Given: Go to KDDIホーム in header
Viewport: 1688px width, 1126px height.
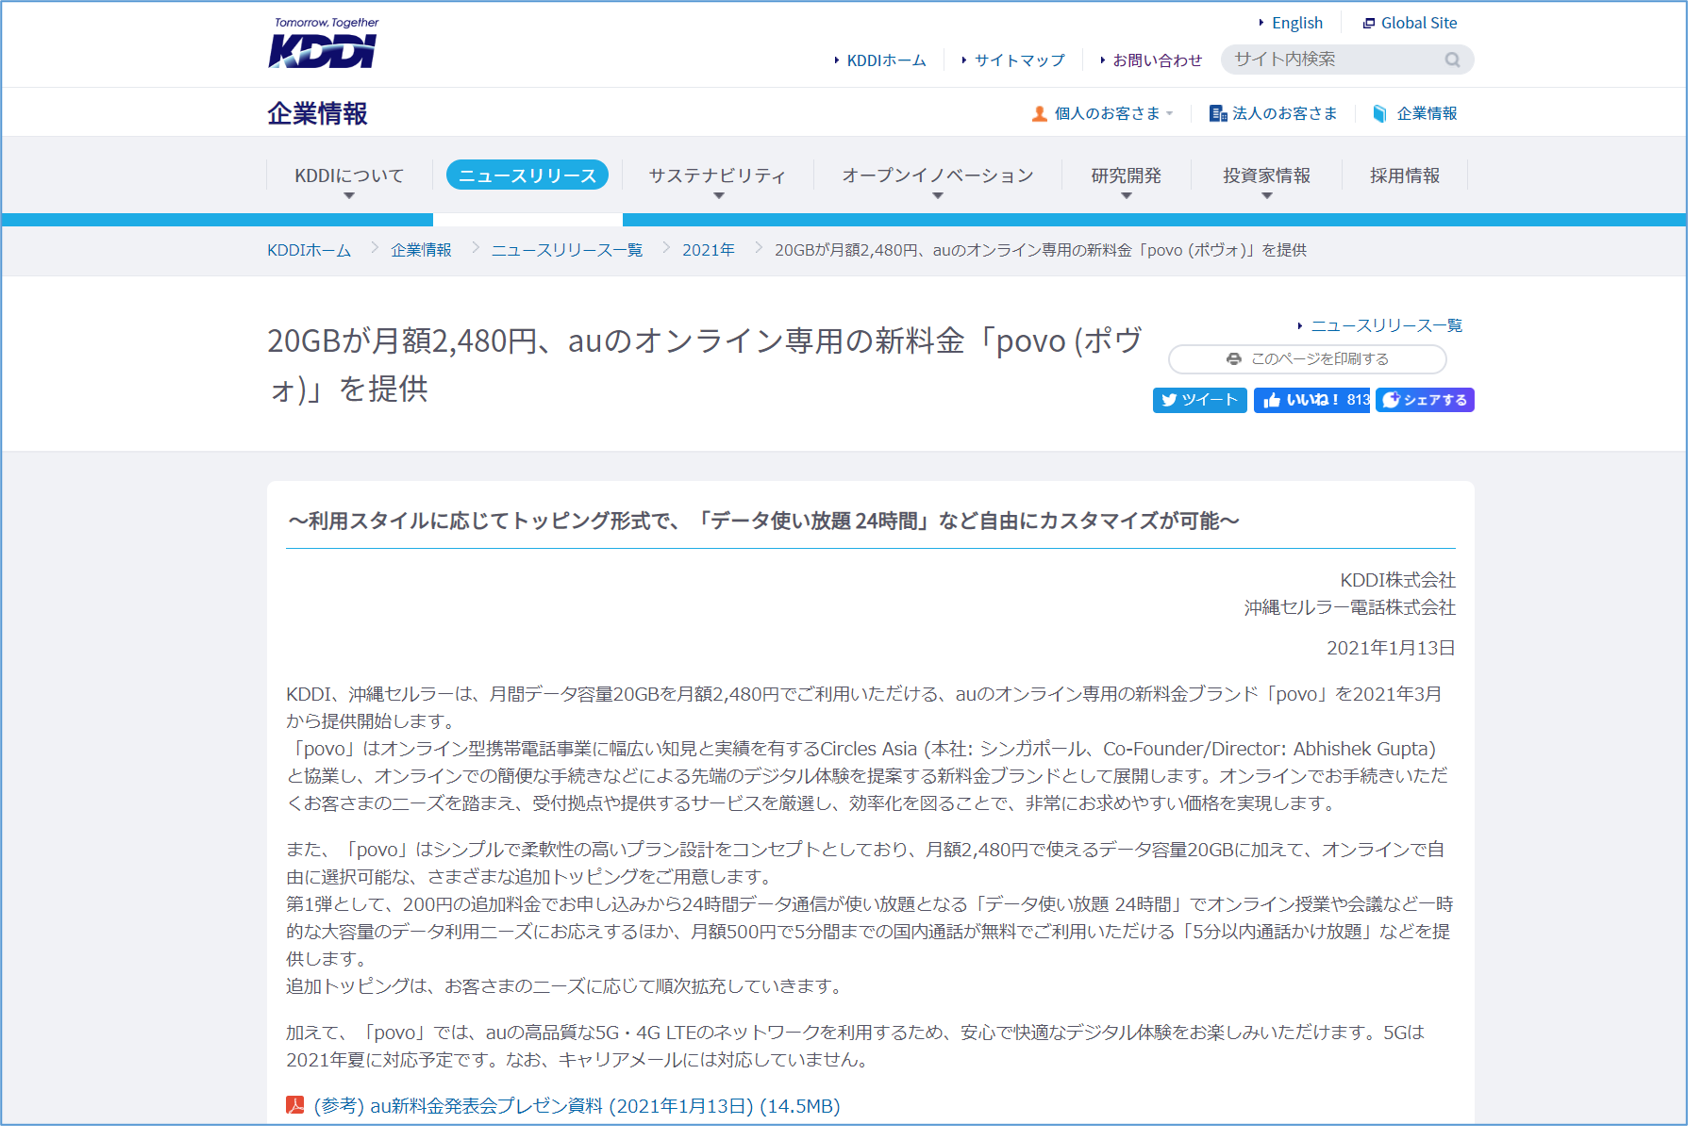Looking at the screenshot, I should [x=886, y=60].
